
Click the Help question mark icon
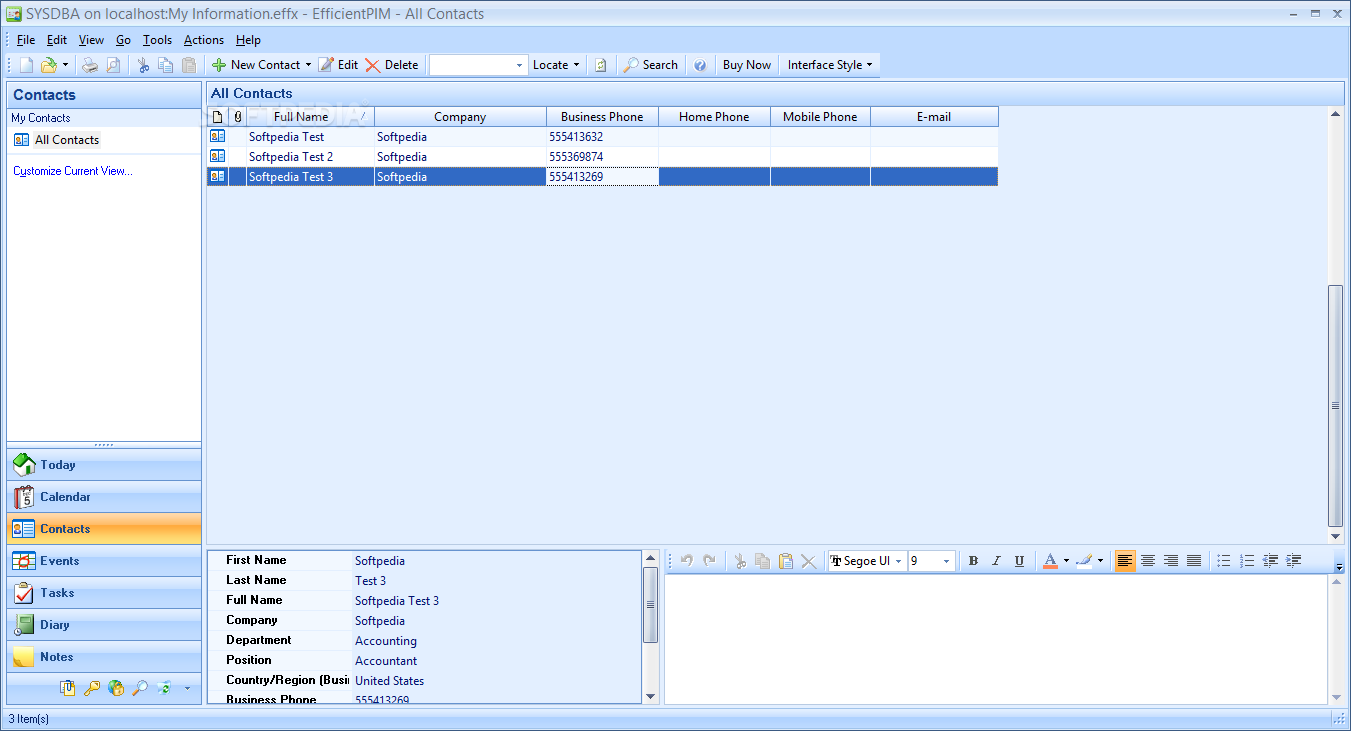700,65
